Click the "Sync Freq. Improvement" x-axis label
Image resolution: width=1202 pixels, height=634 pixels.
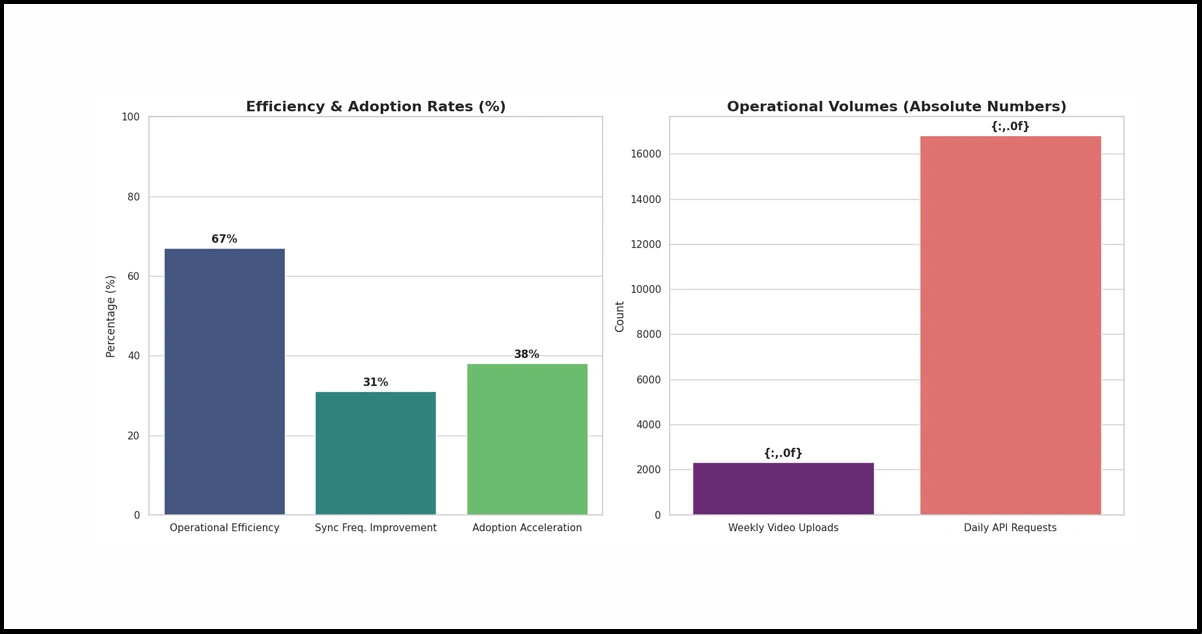tap(375, 528)
